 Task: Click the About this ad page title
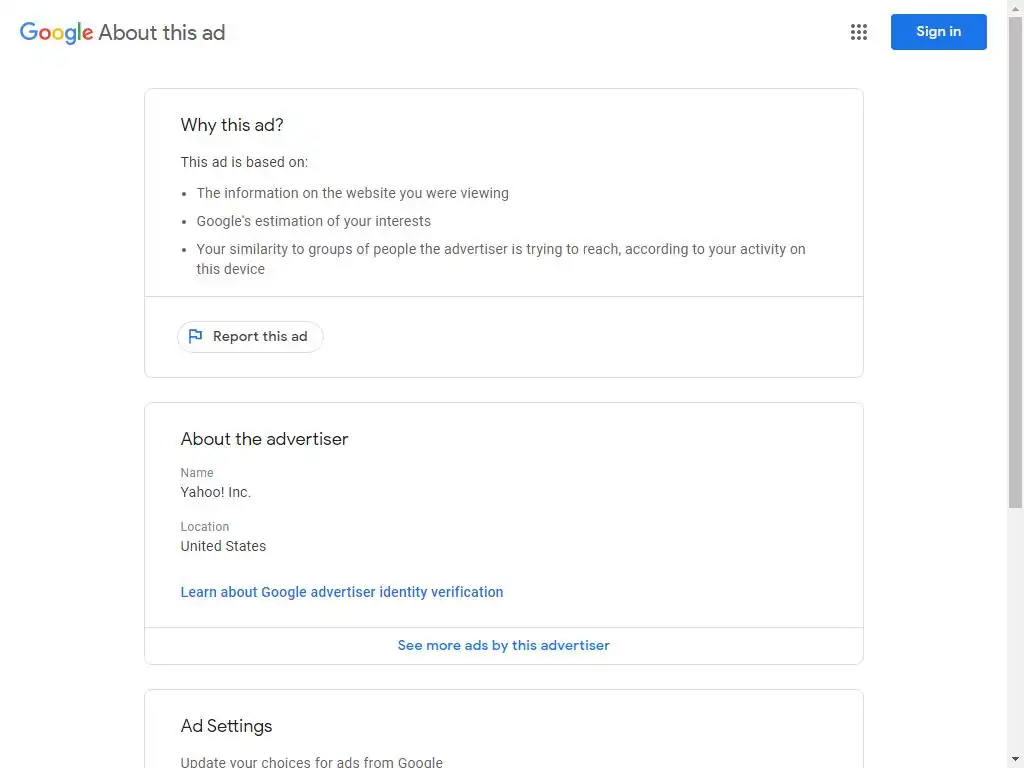point(162,32)
